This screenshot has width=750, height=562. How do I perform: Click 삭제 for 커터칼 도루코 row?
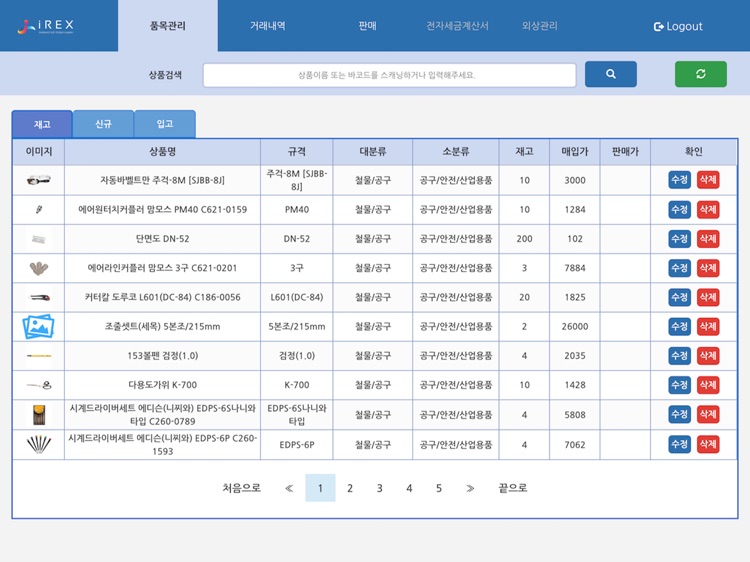click(708, 297)
